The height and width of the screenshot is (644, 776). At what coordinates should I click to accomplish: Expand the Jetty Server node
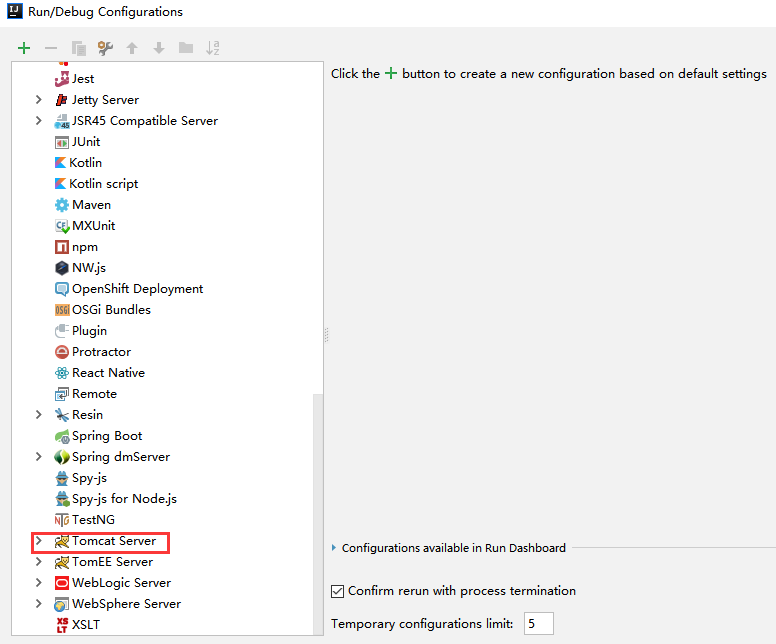click(x=39, y=99)
